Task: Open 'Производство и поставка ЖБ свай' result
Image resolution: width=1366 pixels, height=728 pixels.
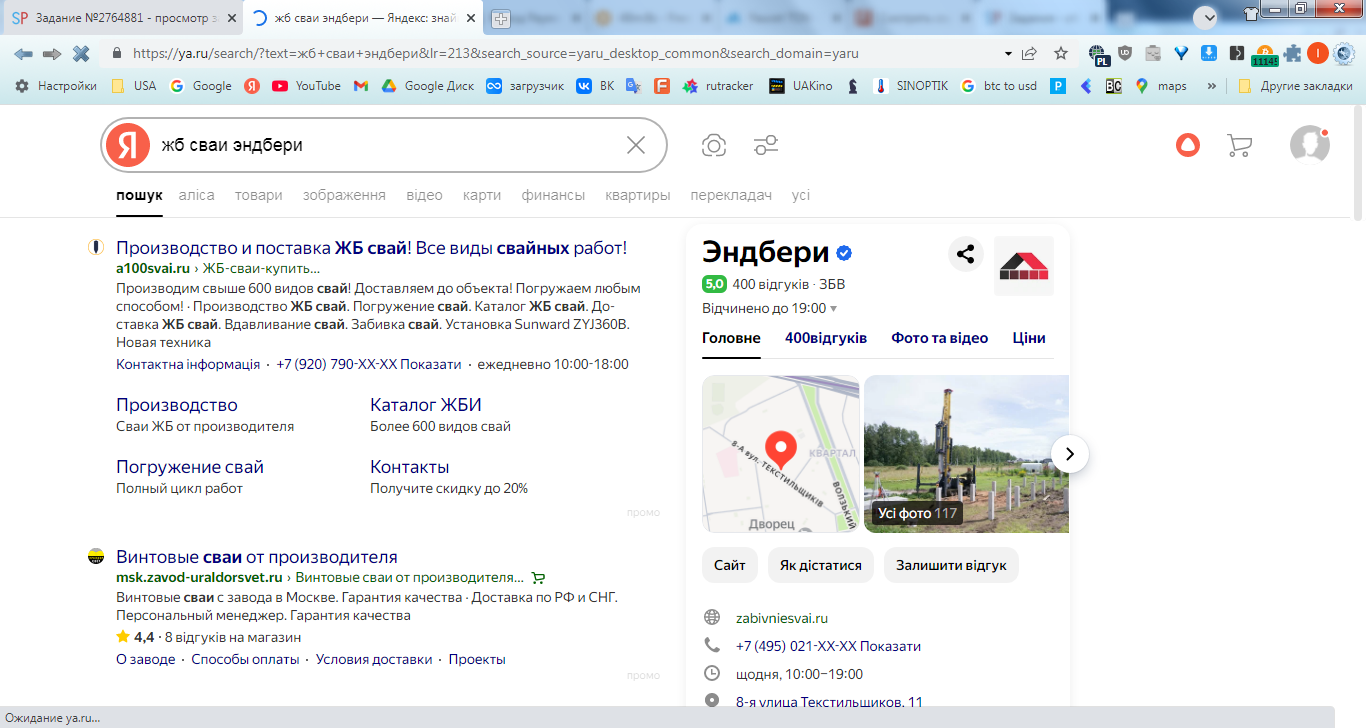Action: point(372,248)
